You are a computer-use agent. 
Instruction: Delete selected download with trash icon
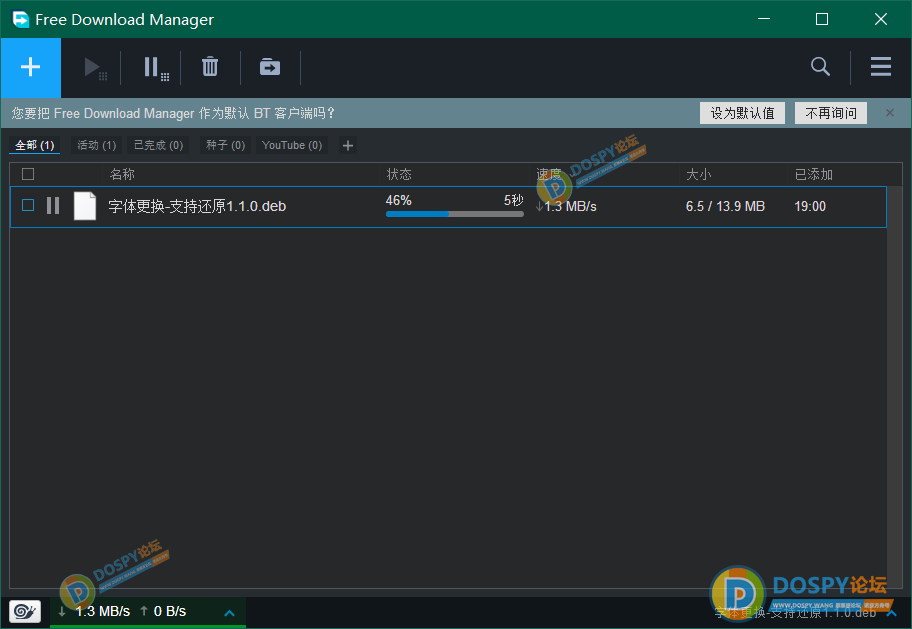pyautogui.click(x=210, y=67)
